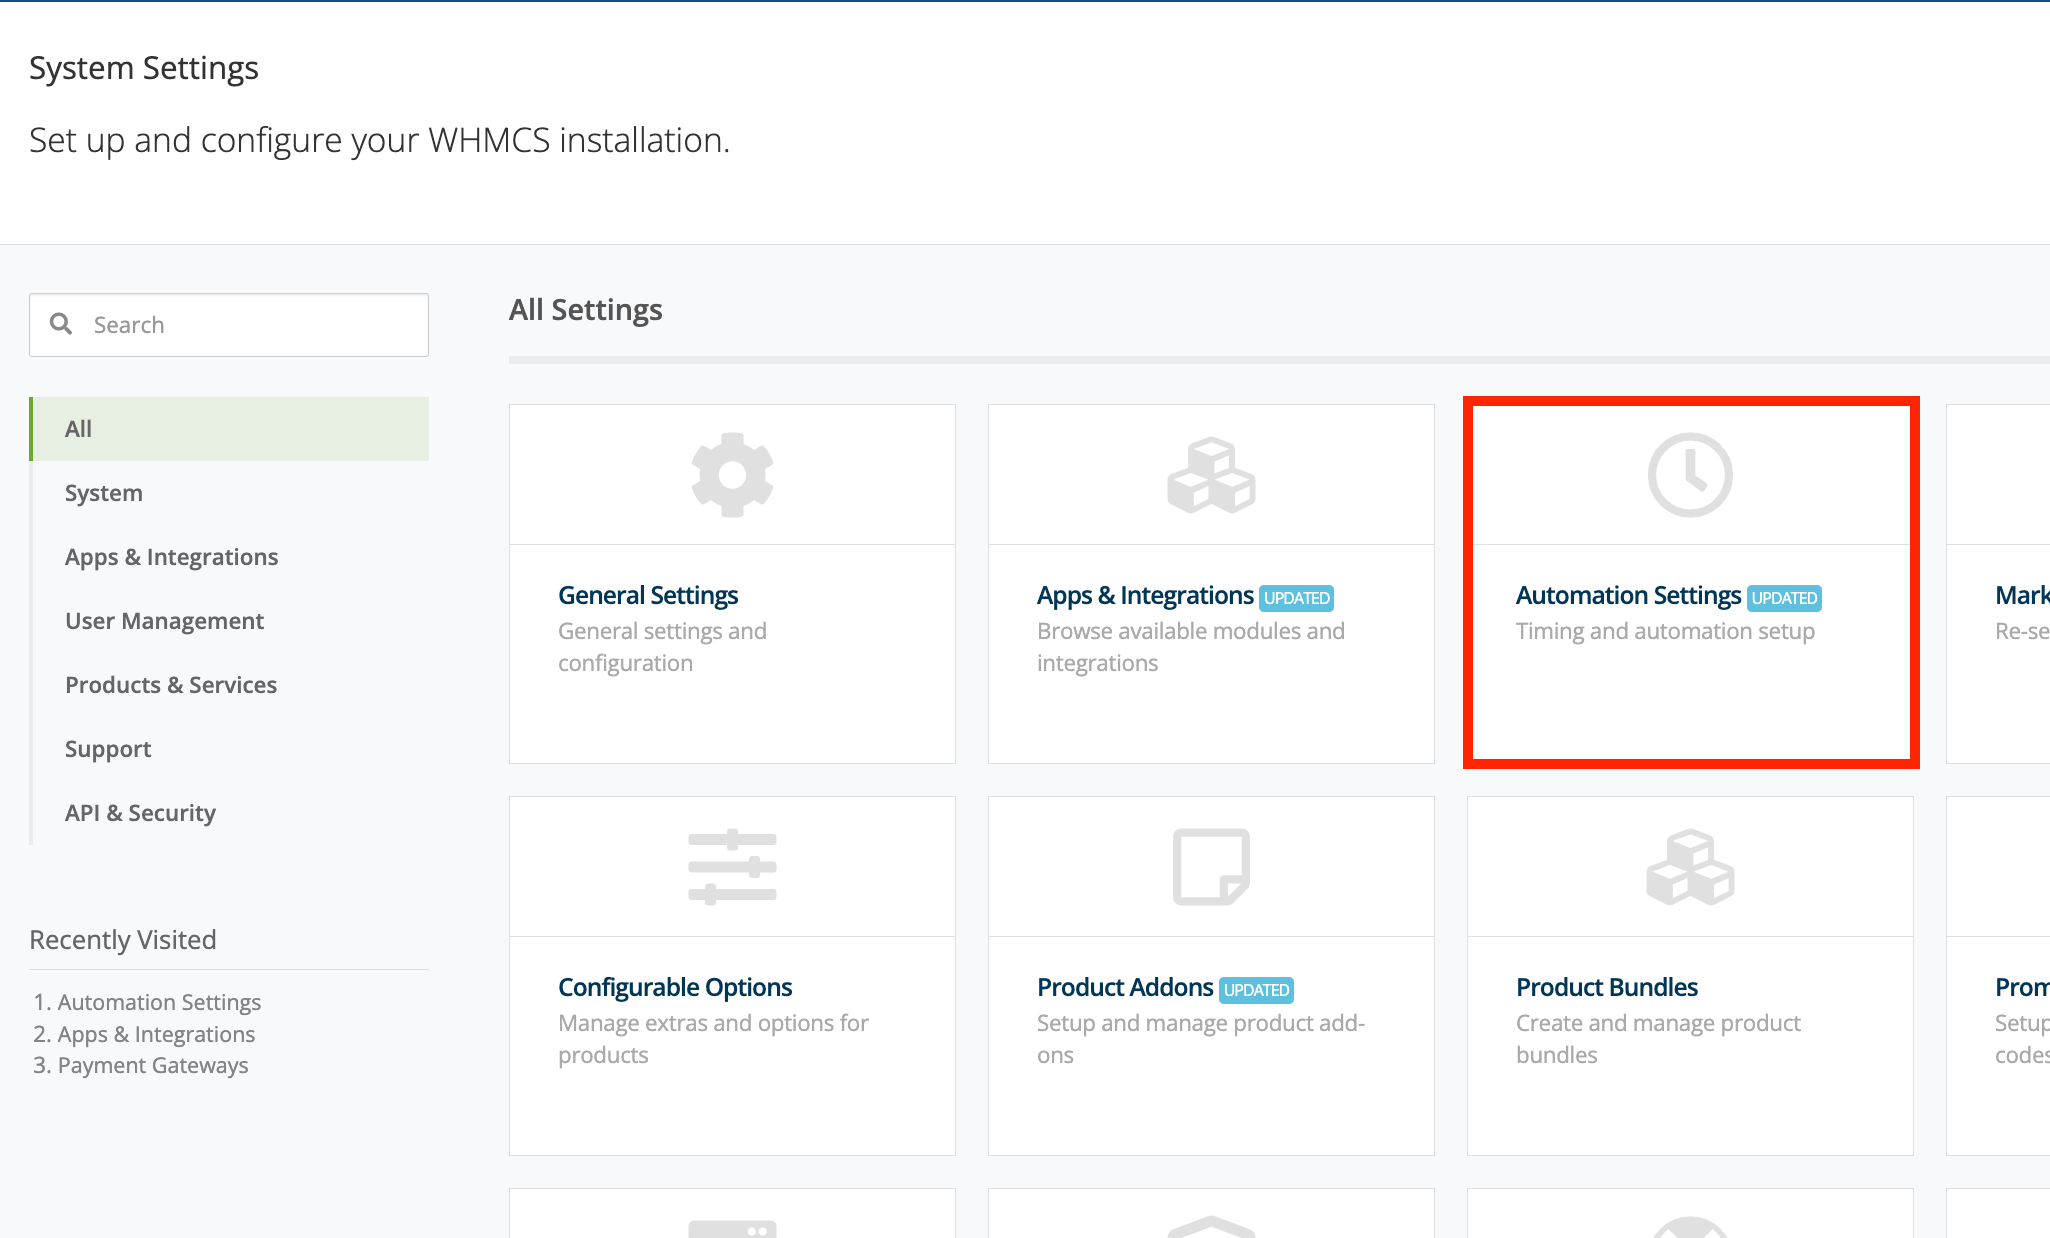Screen dimensions: 2050x1238
Task: Select the All category in sidebar
Action: pos(229,429)
